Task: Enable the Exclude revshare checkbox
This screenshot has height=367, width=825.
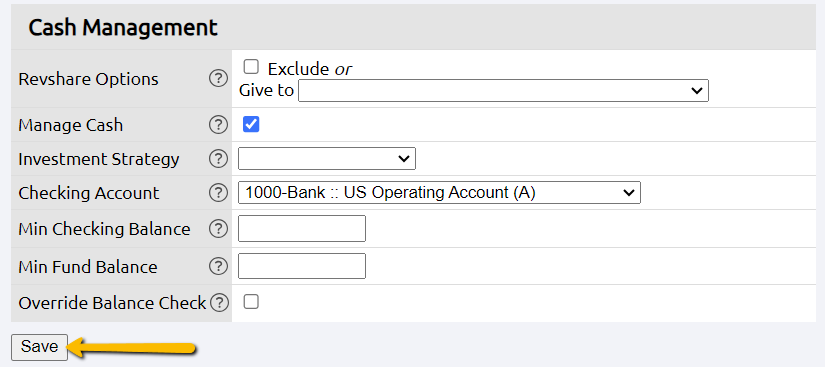Action: [x=251, y=67]
